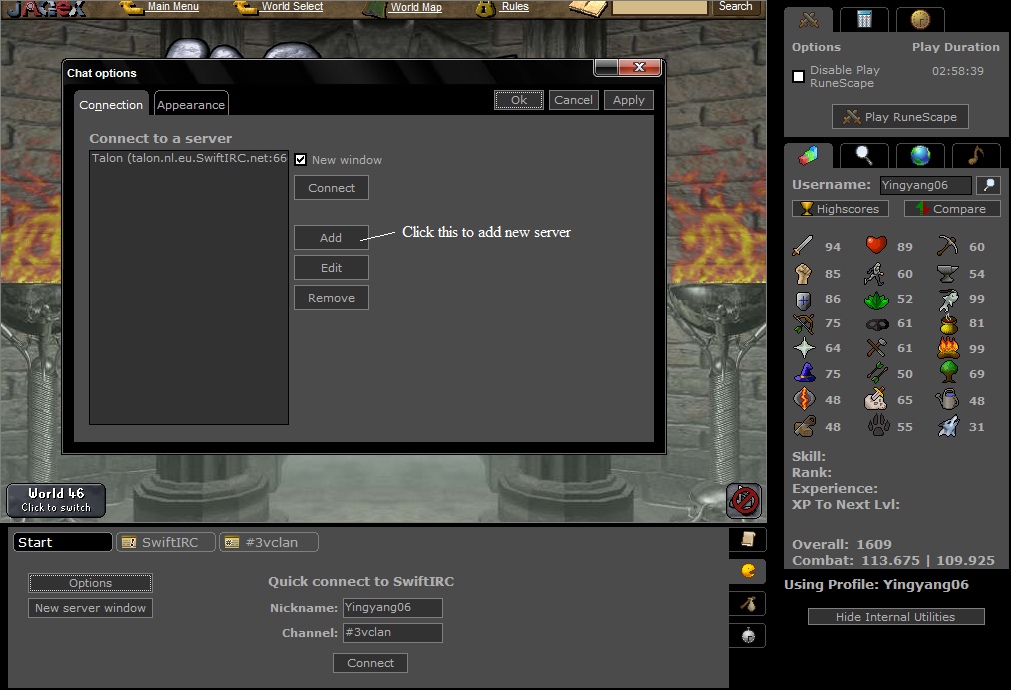Click the Channel input field

(x=393, y=633)
